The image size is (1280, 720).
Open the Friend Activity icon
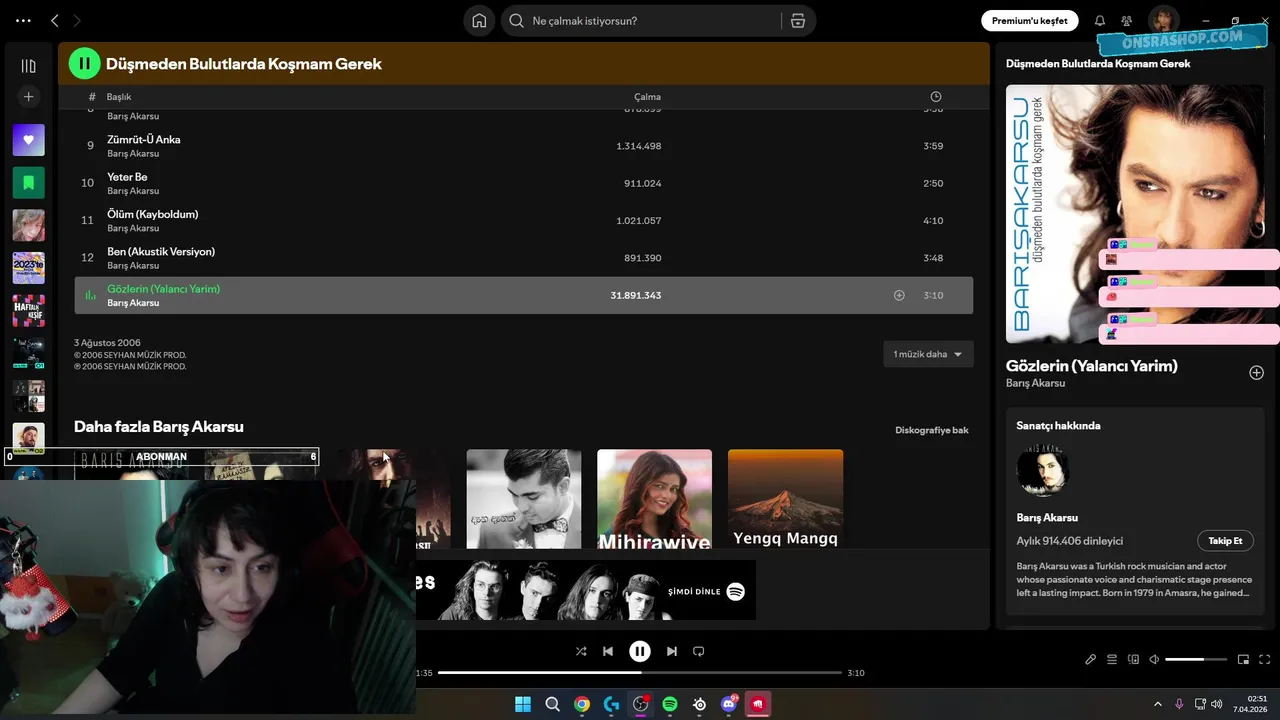coord(1127,20)
